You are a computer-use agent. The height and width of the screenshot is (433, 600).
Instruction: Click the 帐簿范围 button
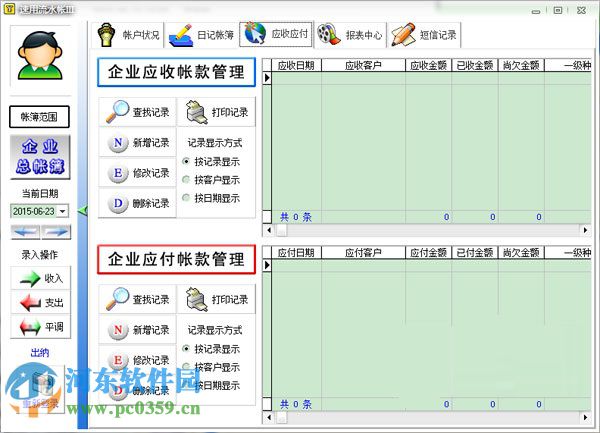coord(39,117)
